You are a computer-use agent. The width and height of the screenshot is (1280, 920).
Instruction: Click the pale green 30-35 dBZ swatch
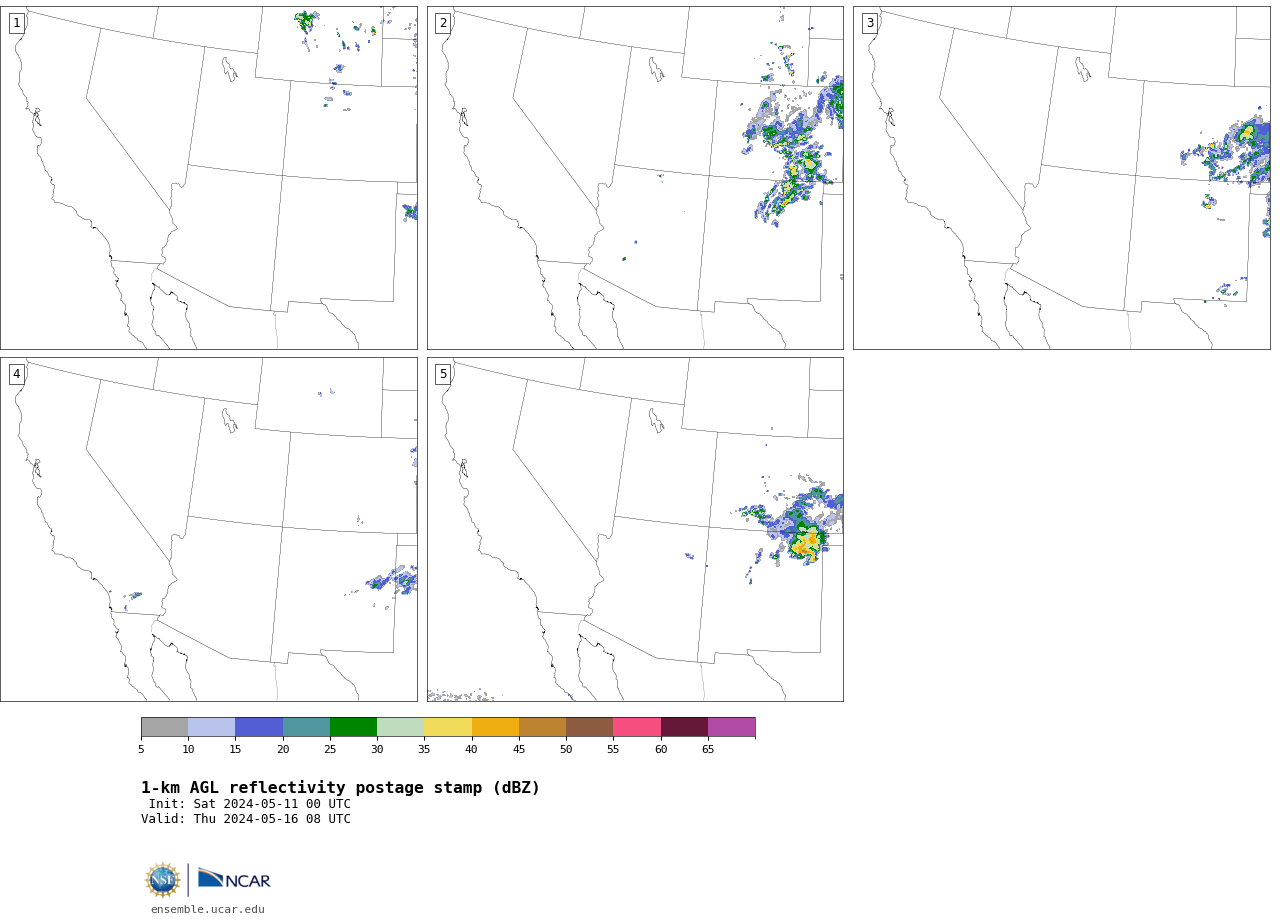pyautogui.click(x=401, y=727)
